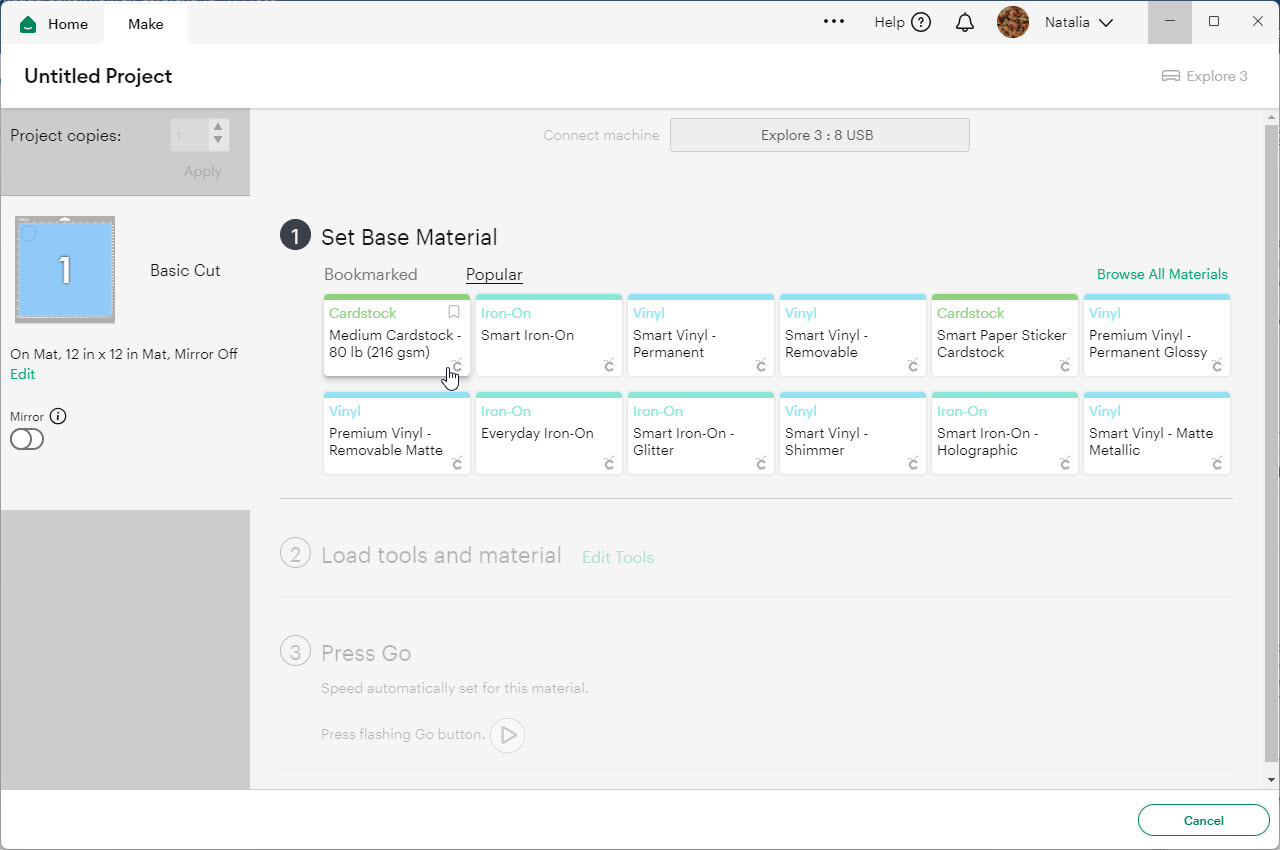The width and height of the screenshot is (1280, 850).
Task: Select the mat 1 thumbnail preview
Action: coord(65,270)
